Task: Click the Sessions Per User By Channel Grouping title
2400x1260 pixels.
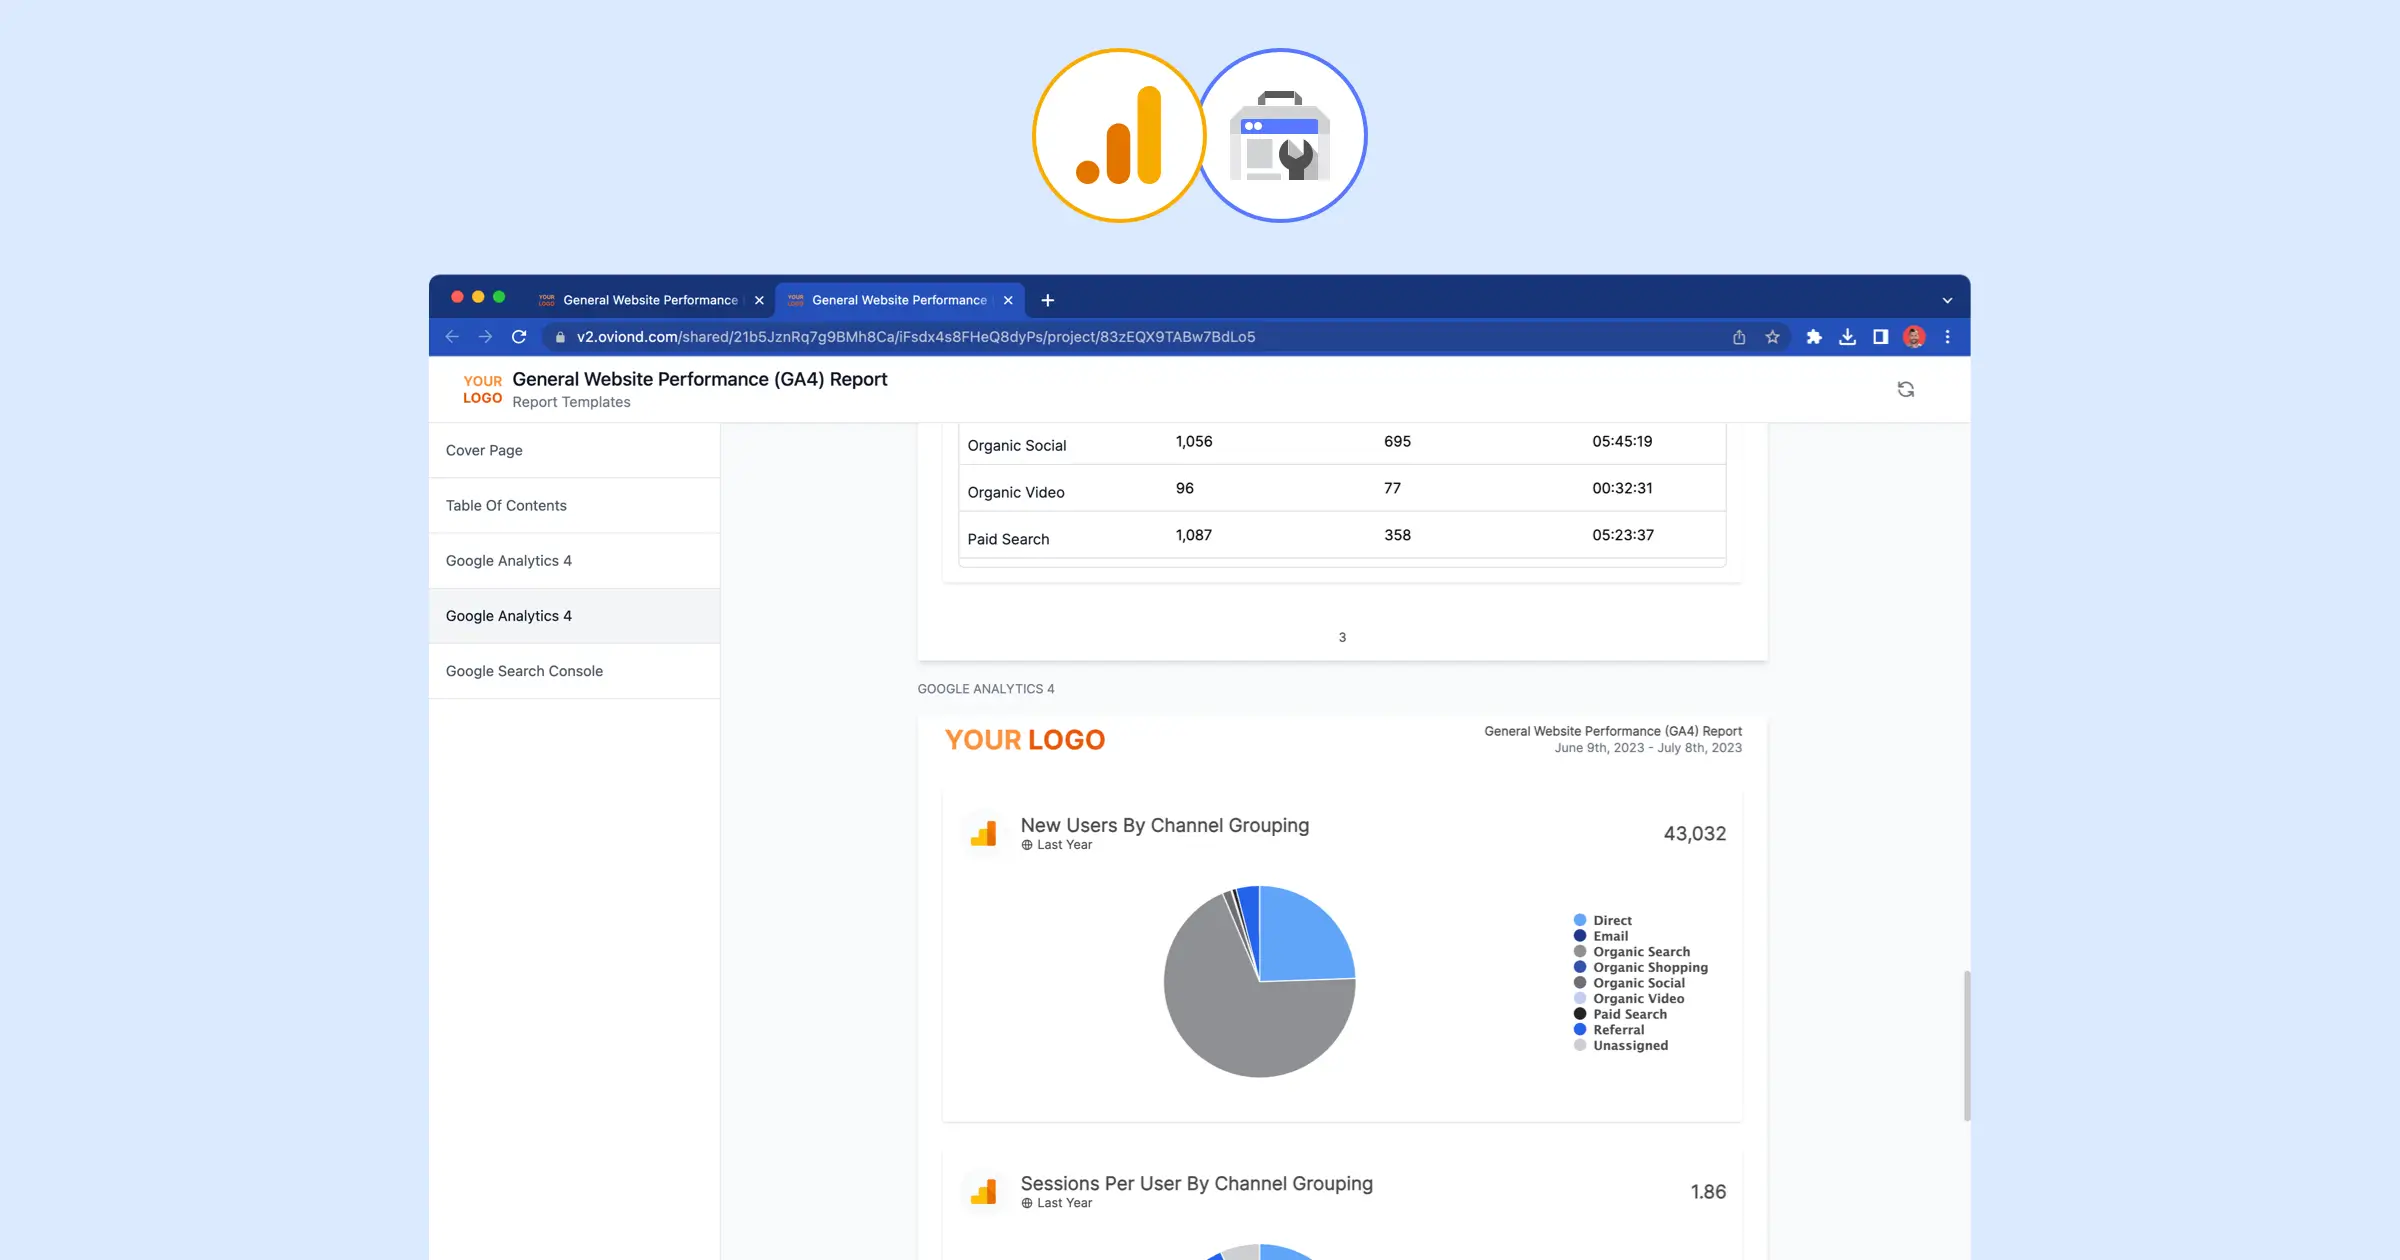Action: (1196, 1183)
